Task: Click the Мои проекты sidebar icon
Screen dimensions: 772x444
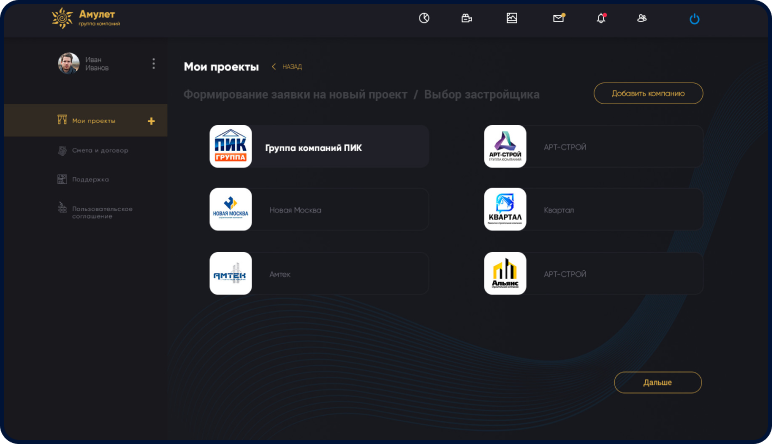Action: coord(62,120)
